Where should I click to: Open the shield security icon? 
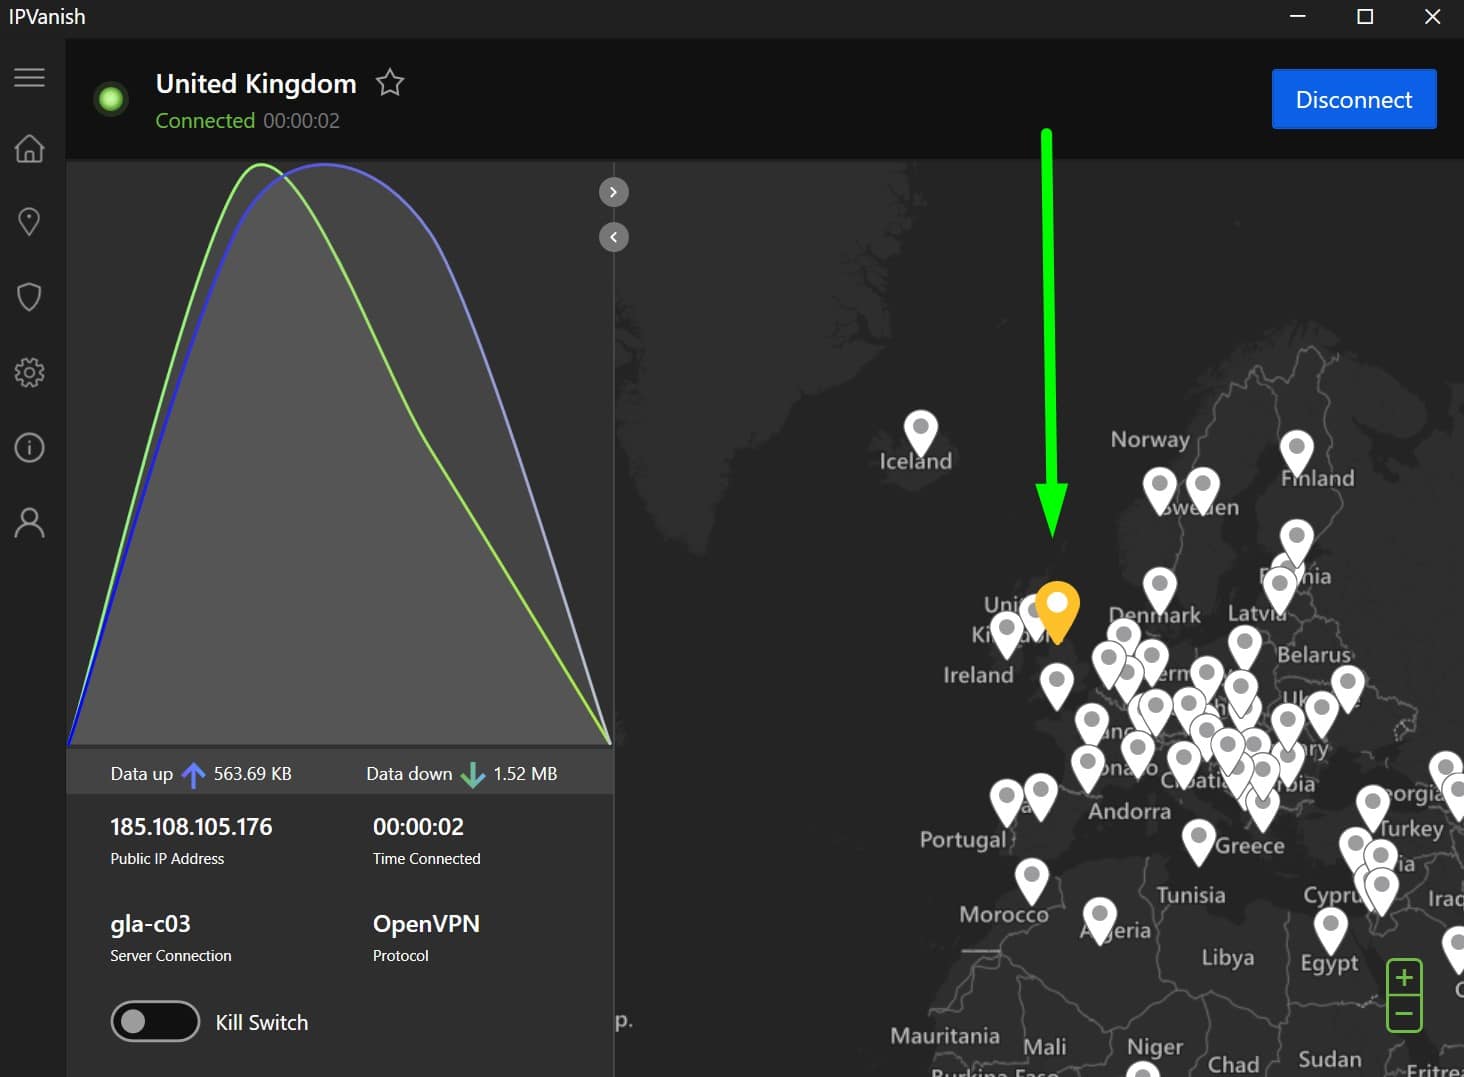tap(29, 297)
